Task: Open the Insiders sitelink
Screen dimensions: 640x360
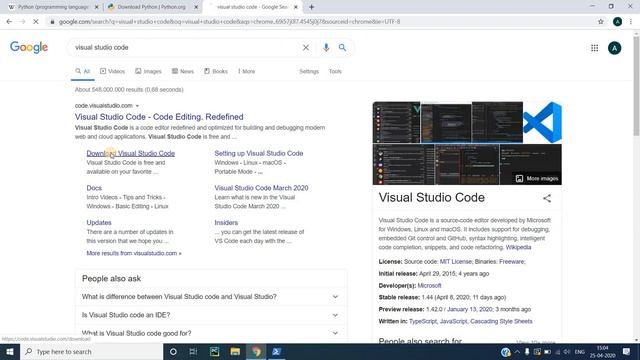Action: (226, 223)
